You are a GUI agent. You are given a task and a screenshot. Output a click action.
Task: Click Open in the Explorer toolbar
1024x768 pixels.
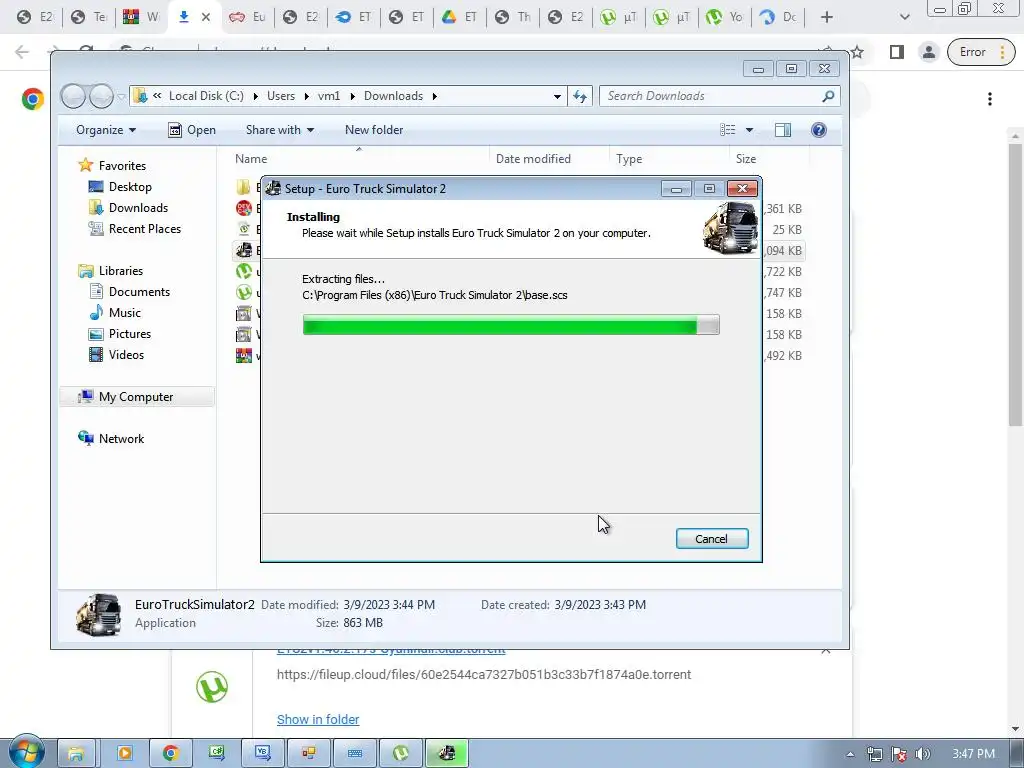click(192, 130)
